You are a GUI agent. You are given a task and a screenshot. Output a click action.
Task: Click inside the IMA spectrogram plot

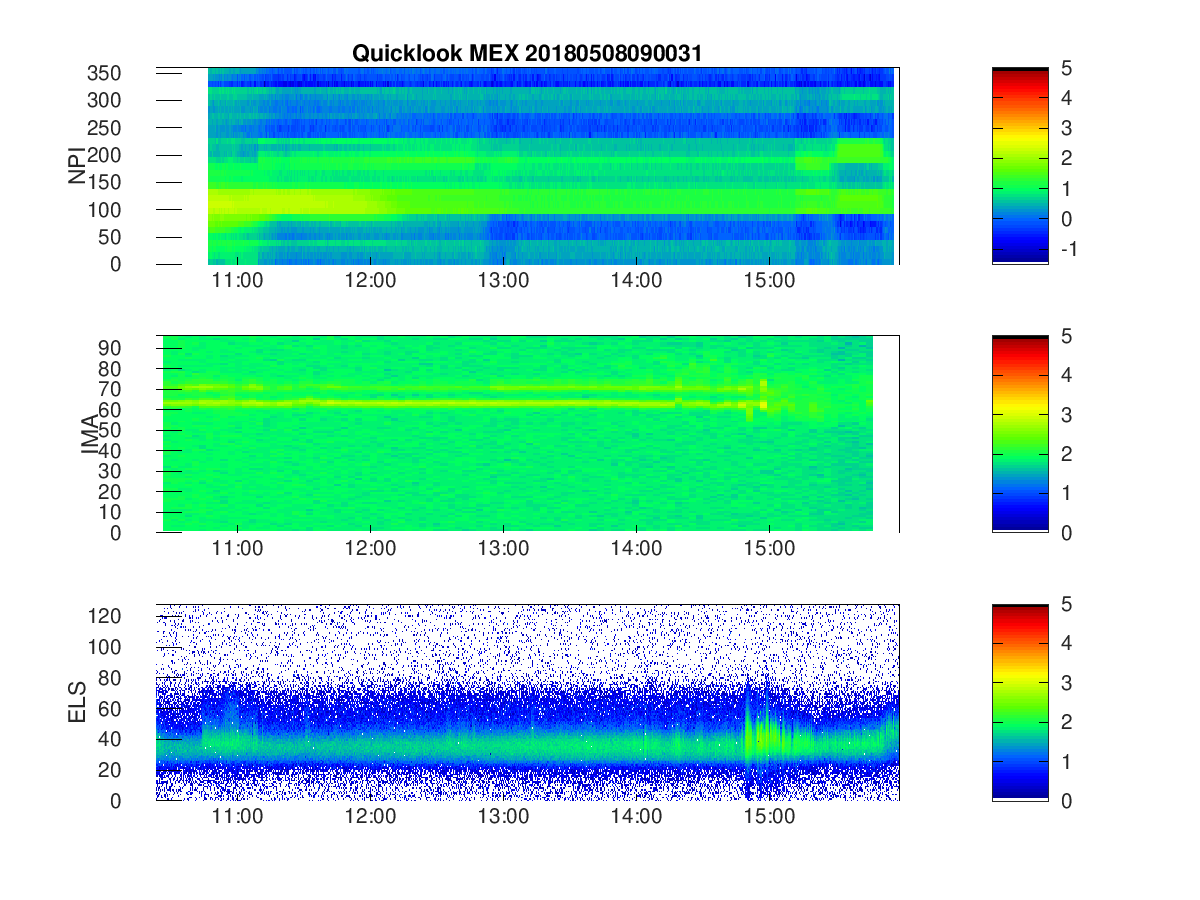527,434
